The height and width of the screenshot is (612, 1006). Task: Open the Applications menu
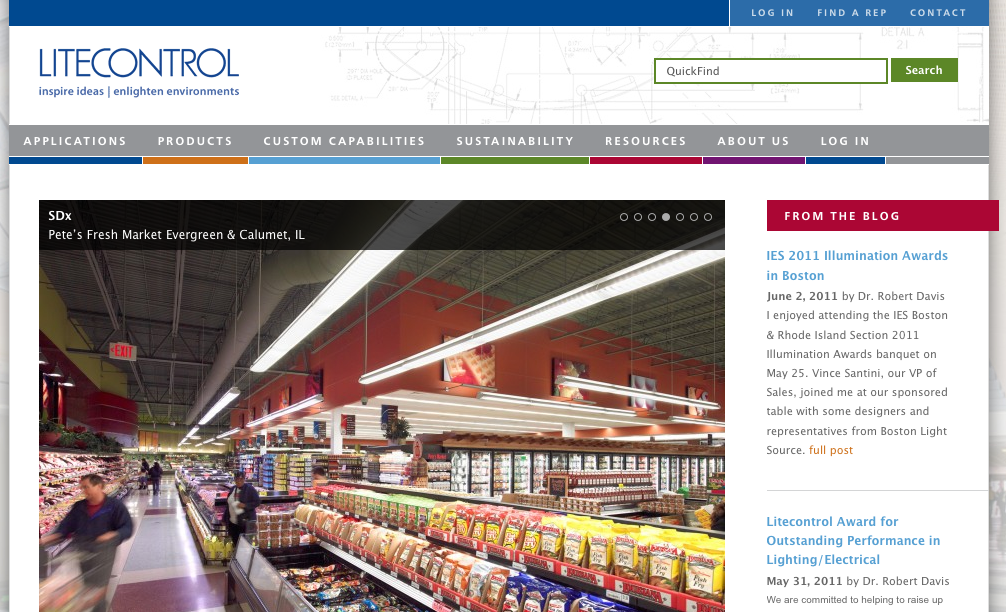[75, 141]
